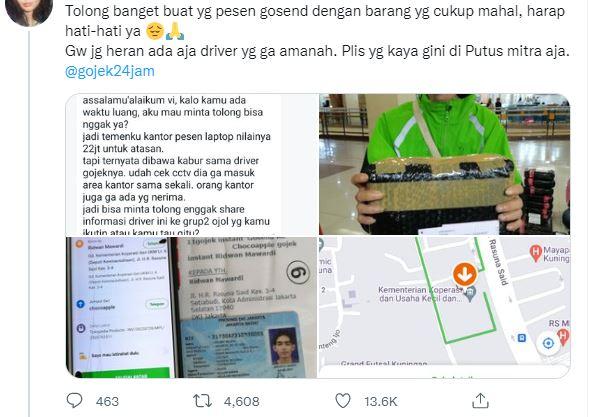Click the blue locate-me target icon
The height and width of the screenshot is (417, 589).
click(548, 343)
